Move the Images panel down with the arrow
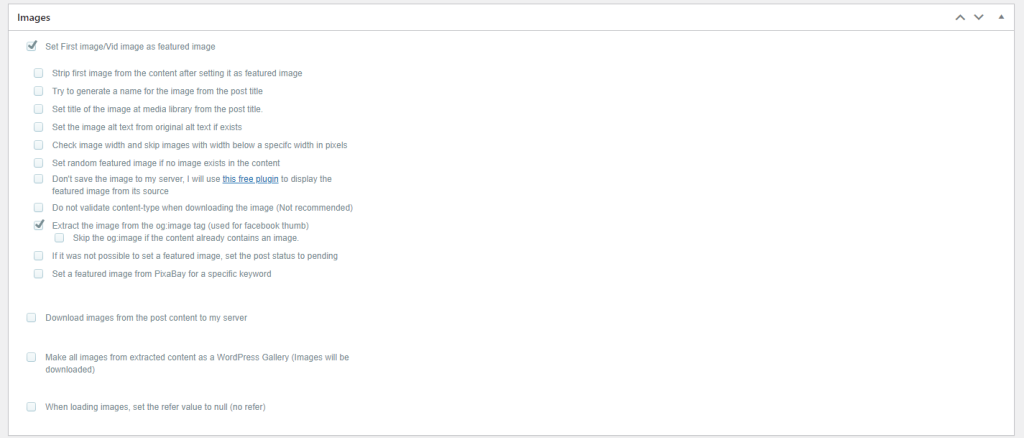 point(978,18)
